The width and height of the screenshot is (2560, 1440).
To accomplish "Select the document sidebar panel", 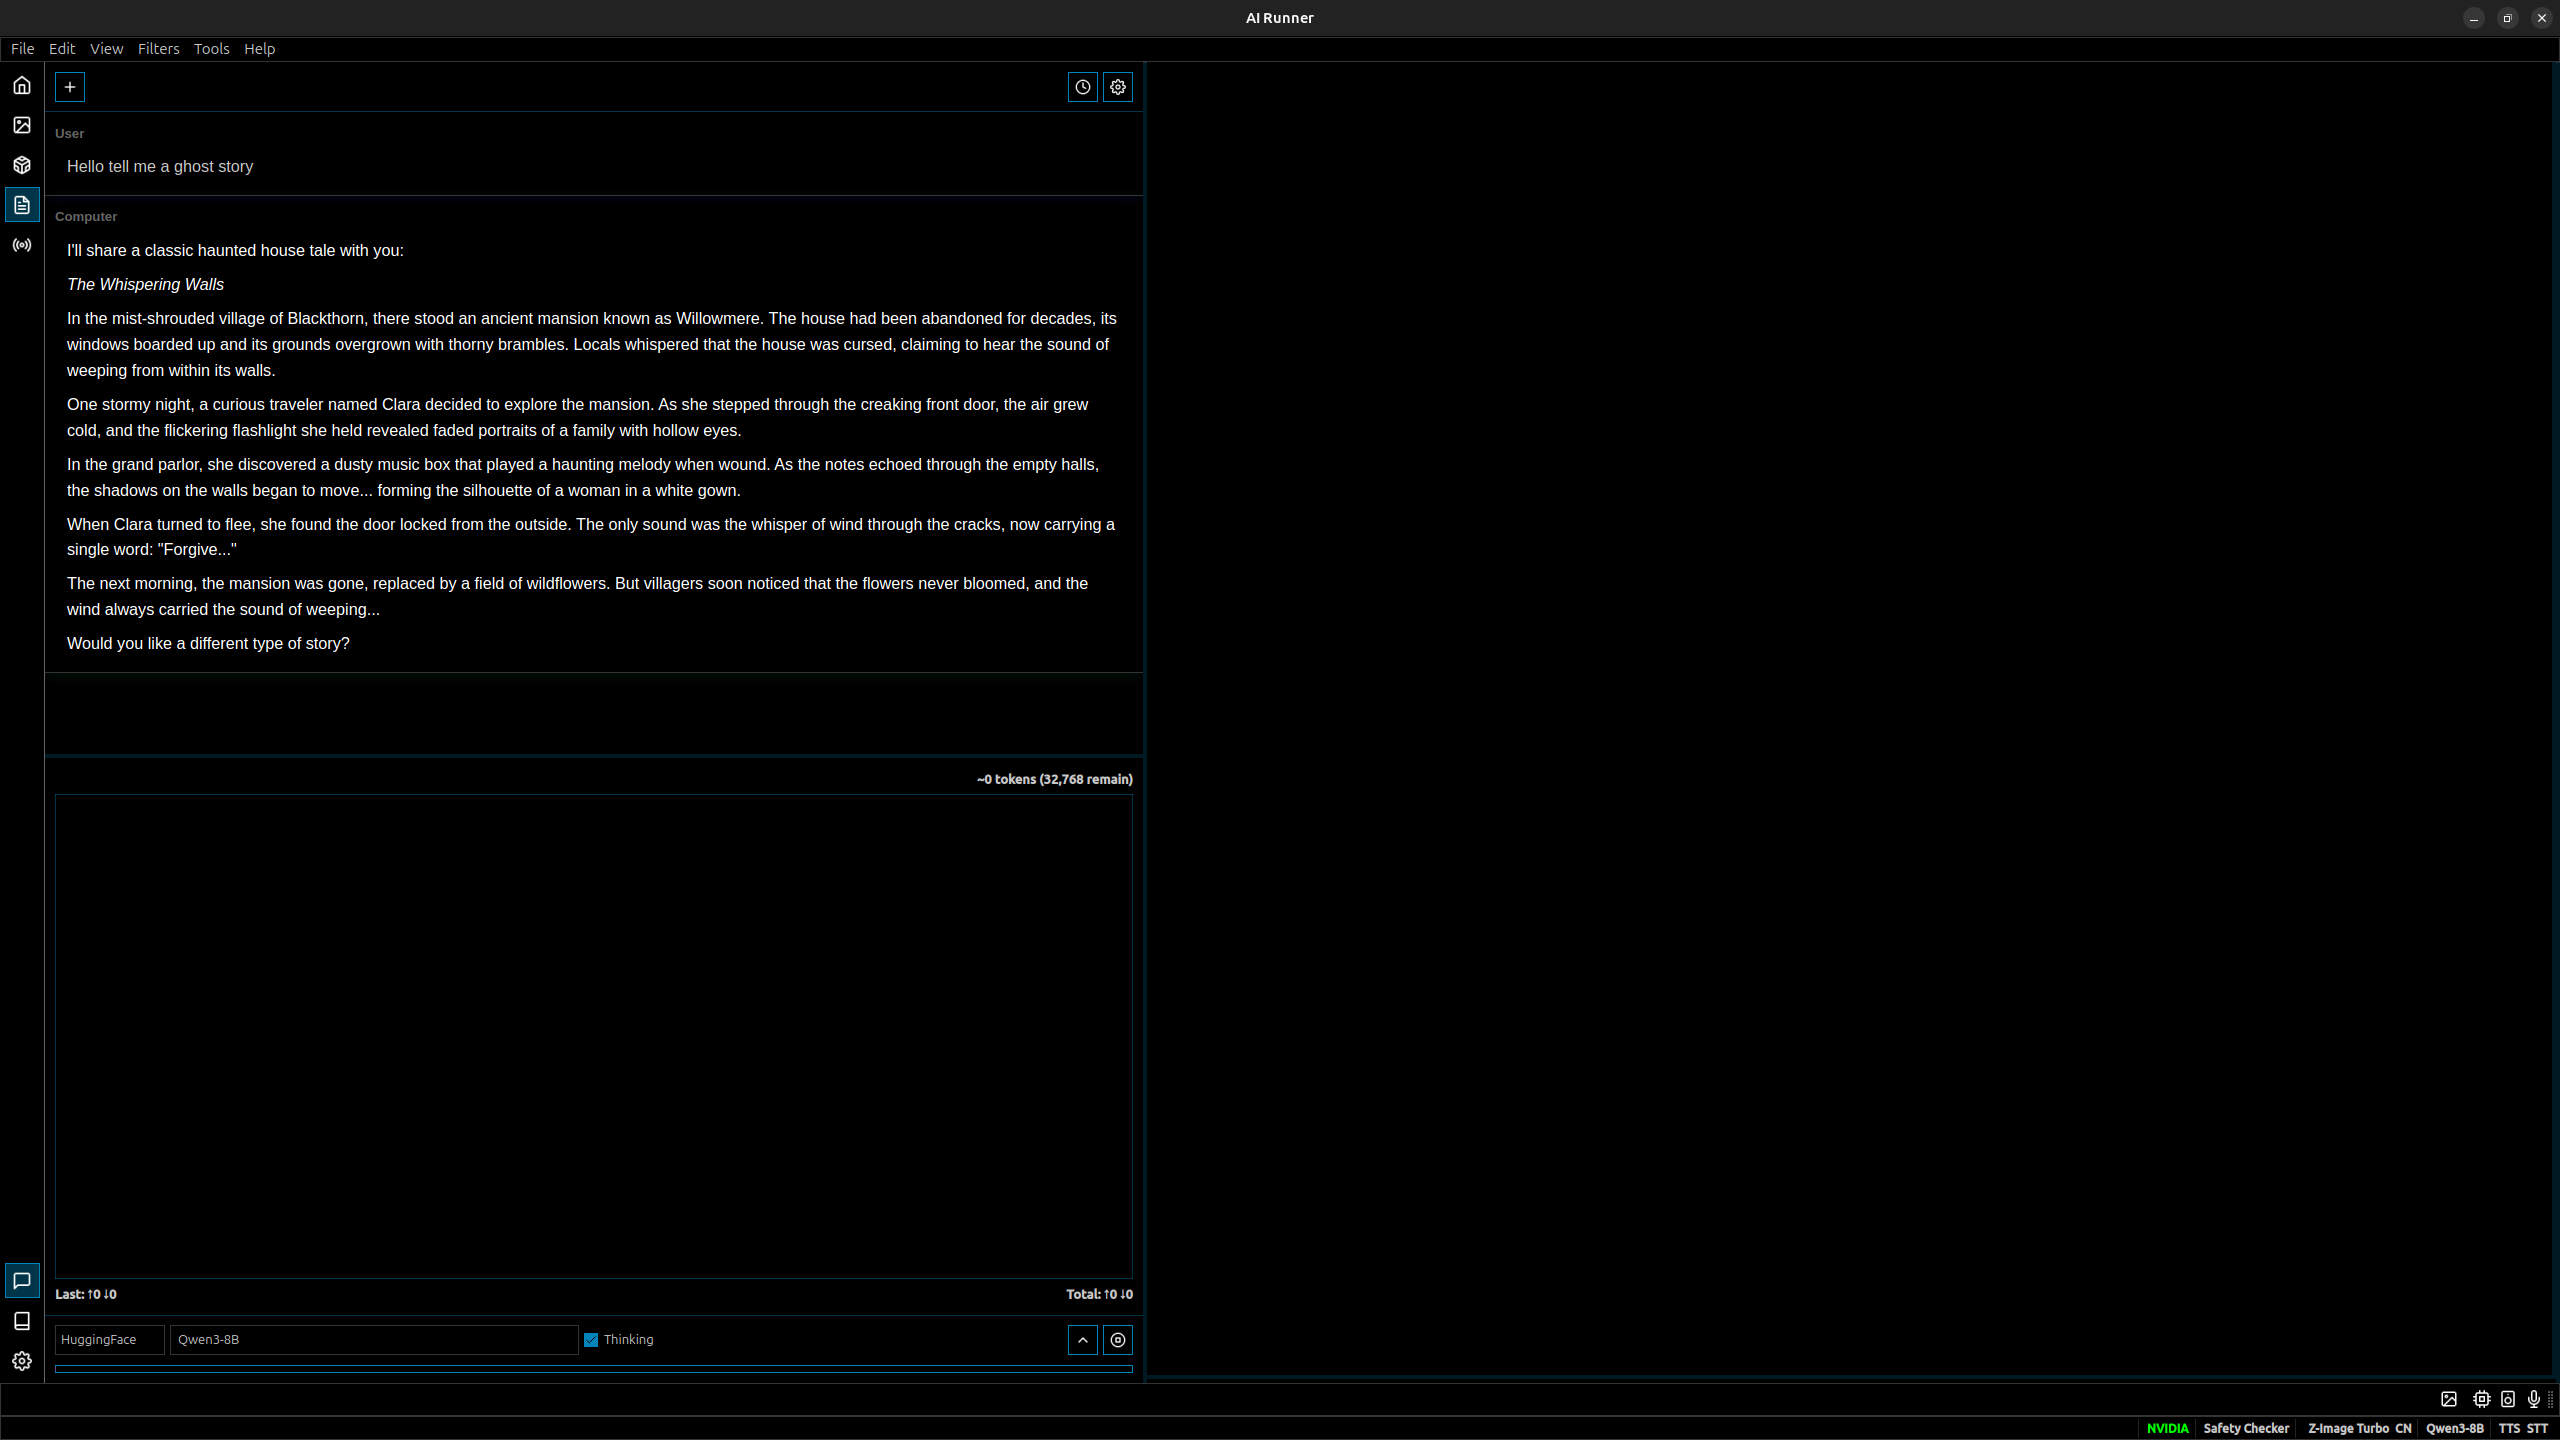I will (21, 205).
